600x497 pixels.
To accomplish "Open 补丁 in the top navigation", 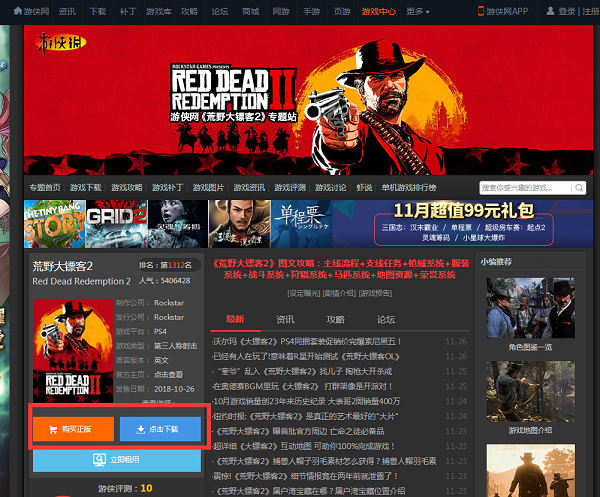I will [128, 11].
